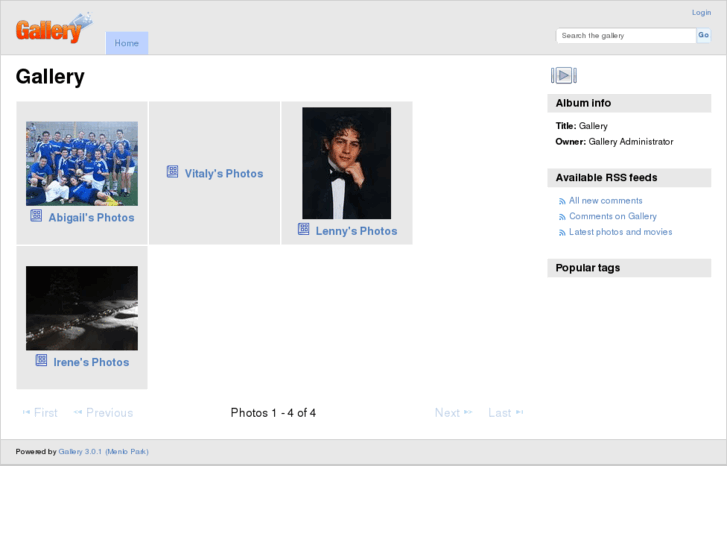Click Owner: Gallery Administrator text

point(614,142)
